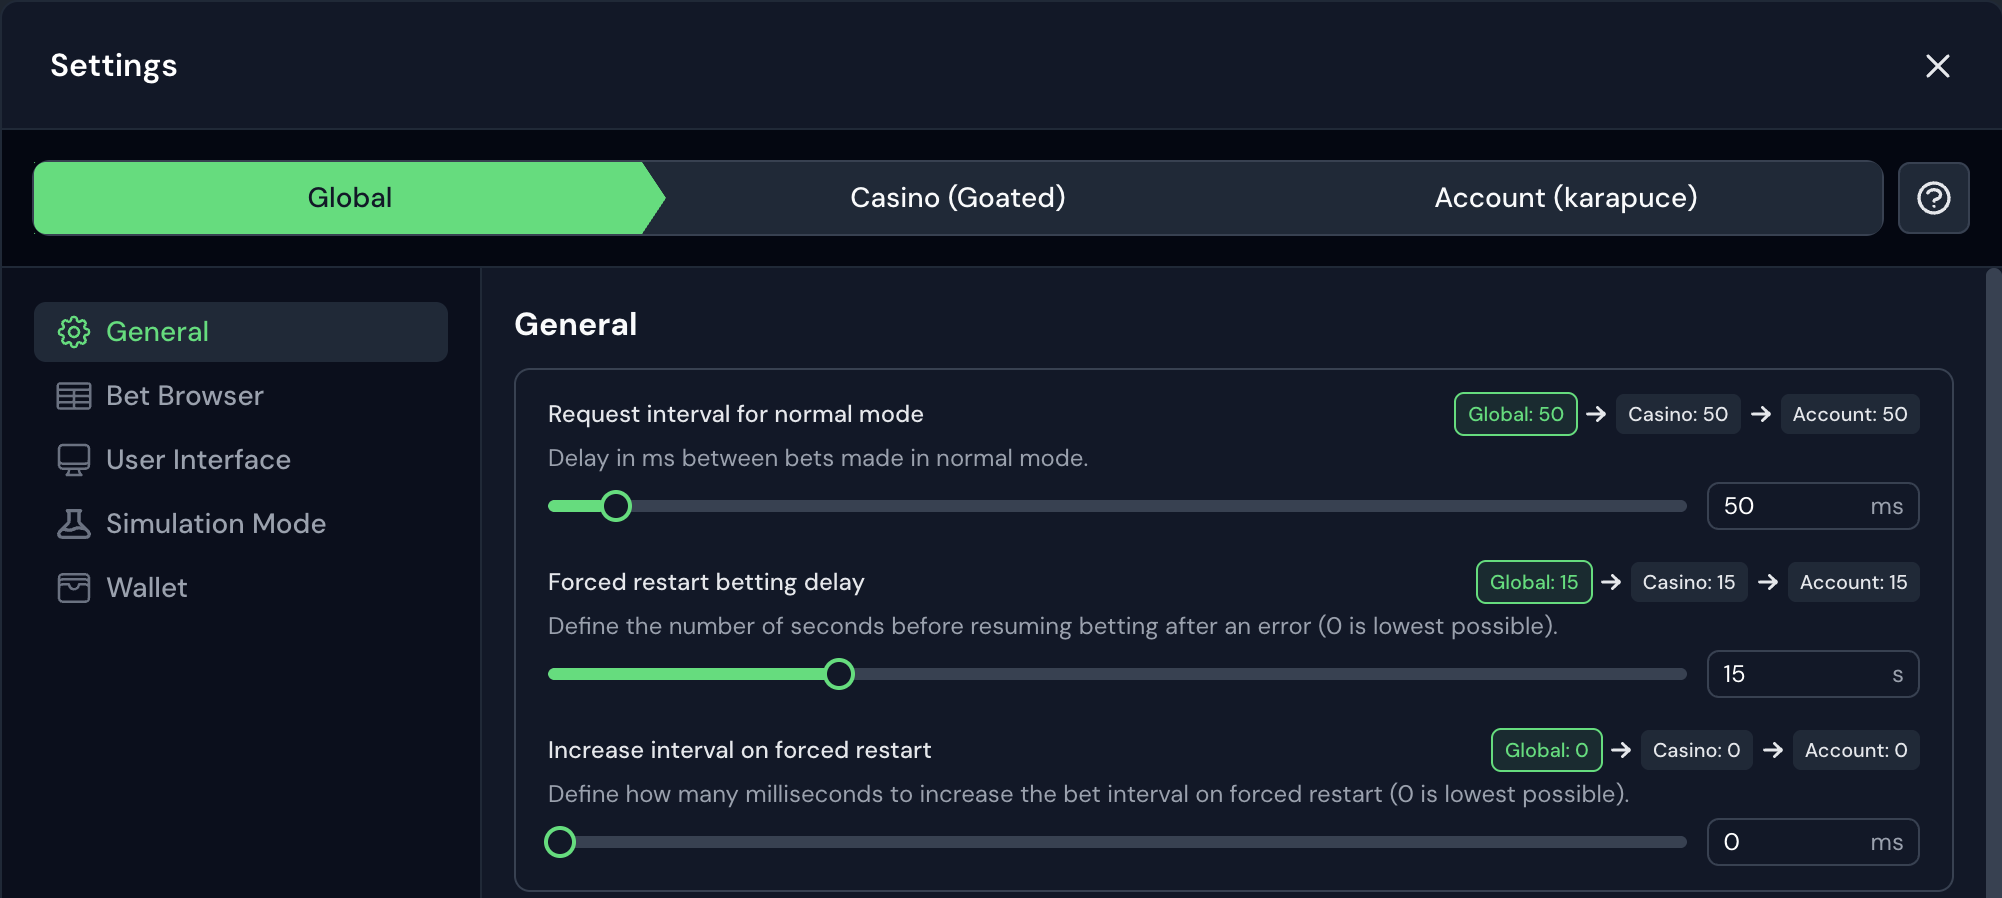Focus the request interval ms input field
2002x898 pixels.
(1790, 506)
